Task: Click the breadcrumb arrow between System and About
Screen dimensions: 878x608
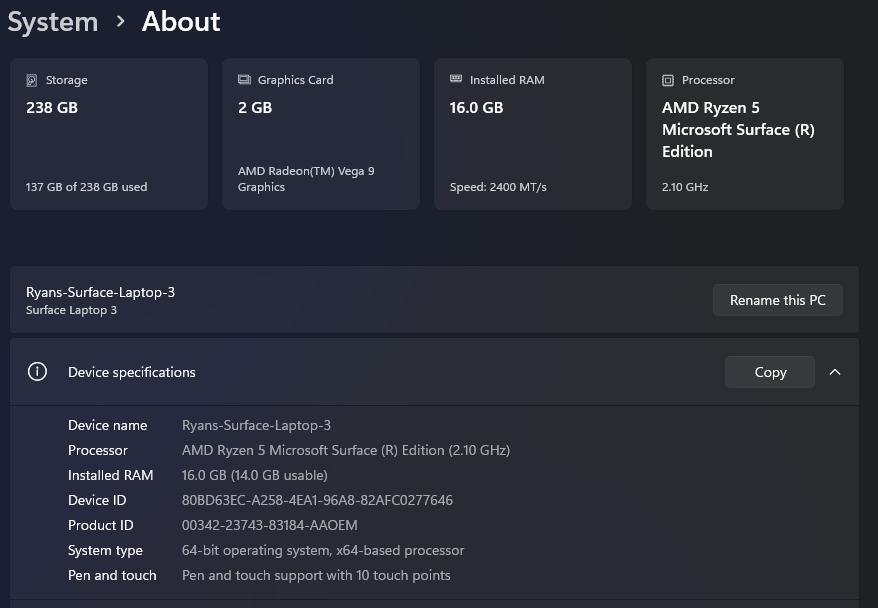Action: (x=120, y=21)
